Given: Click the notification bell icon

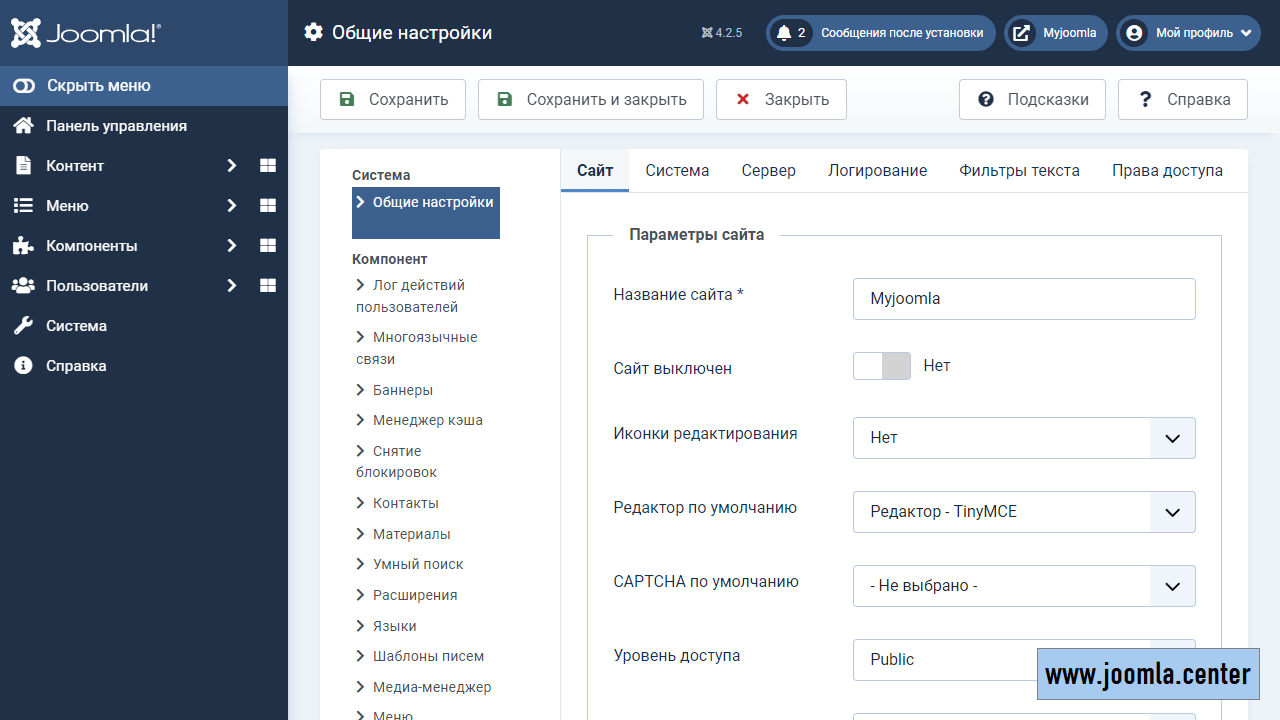Looking at the screenshot, I should (784, 33).
